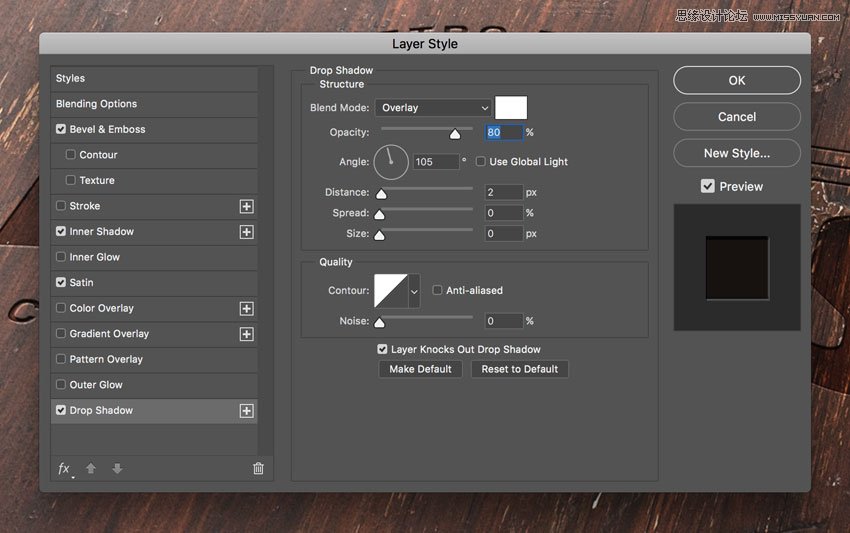The width and height of the screenshot is (850, 533).
Task: Enable the Use Global Light checkbox
Action: click(481, 162)
